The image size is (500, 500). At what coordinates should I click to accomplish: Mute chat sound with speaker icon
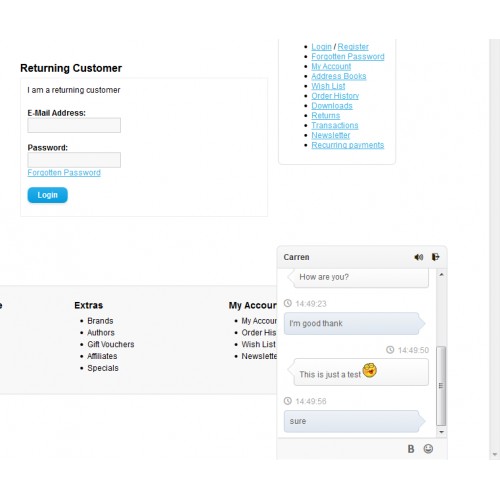coord(419,257)
